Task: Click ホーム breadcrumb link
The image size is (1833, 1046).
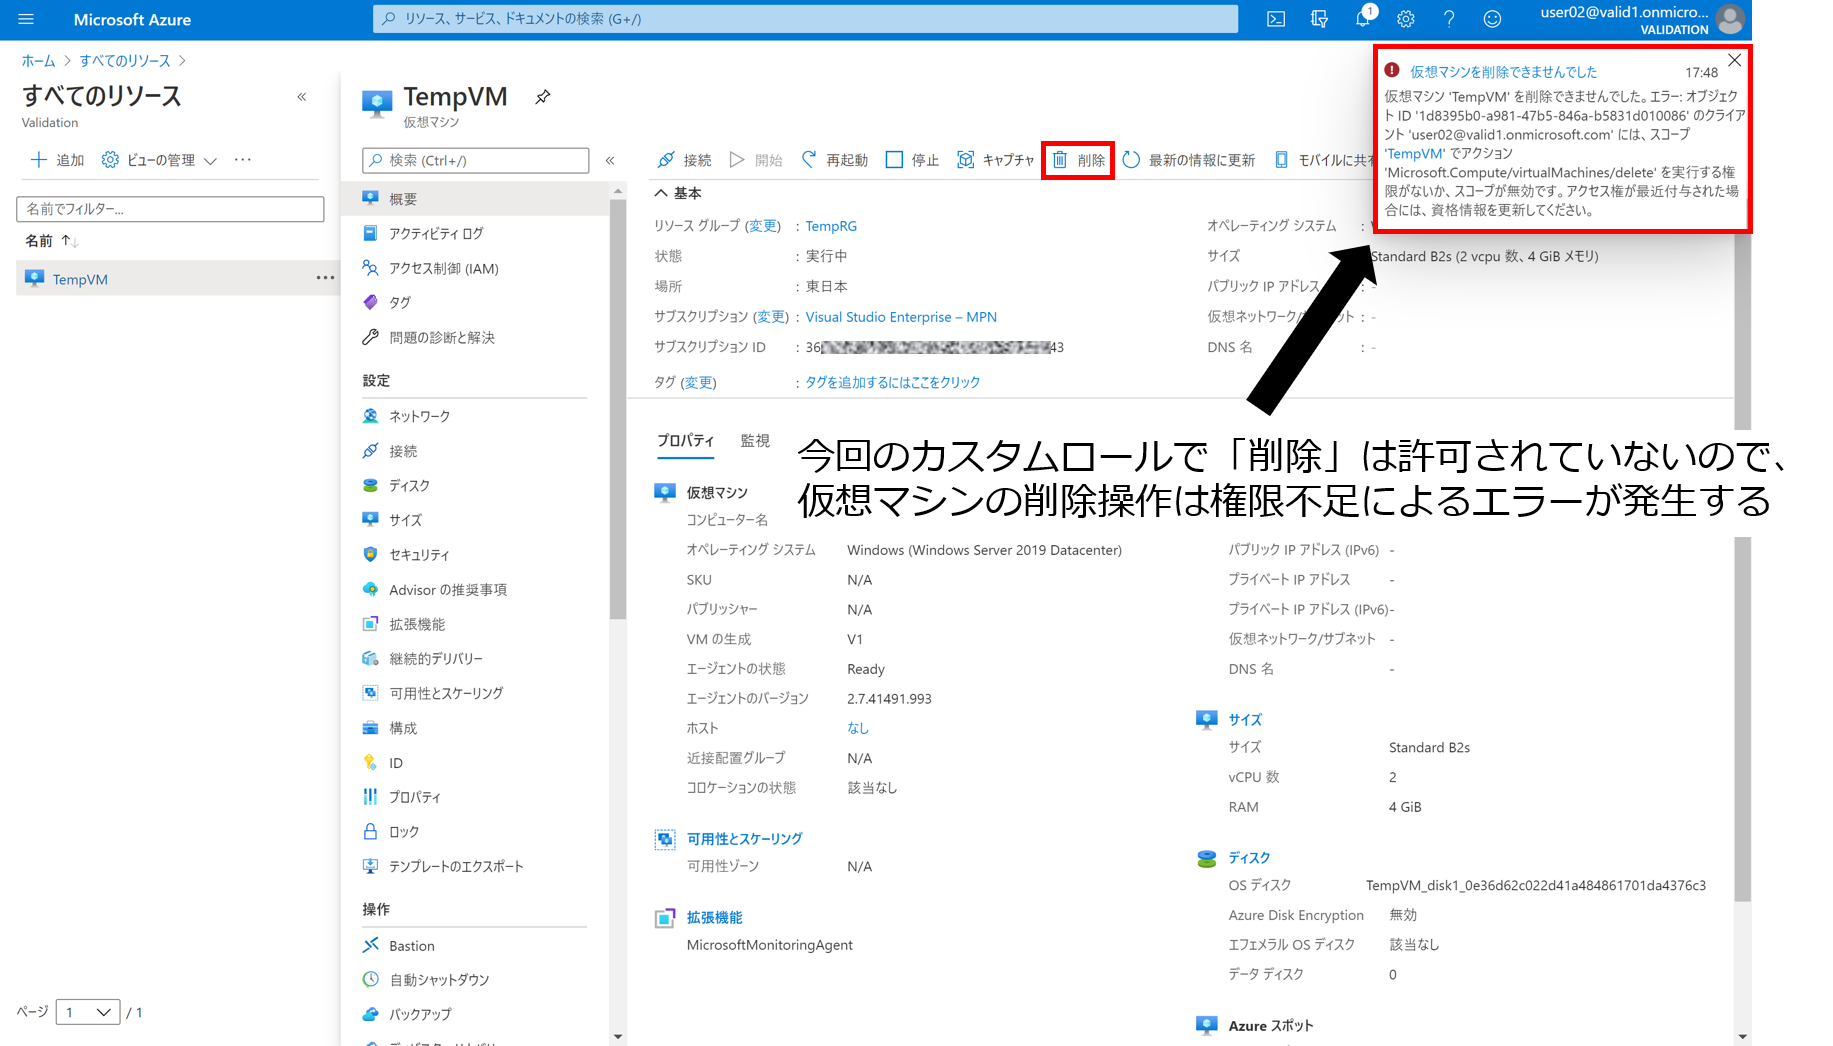Action: pos(38,61)
